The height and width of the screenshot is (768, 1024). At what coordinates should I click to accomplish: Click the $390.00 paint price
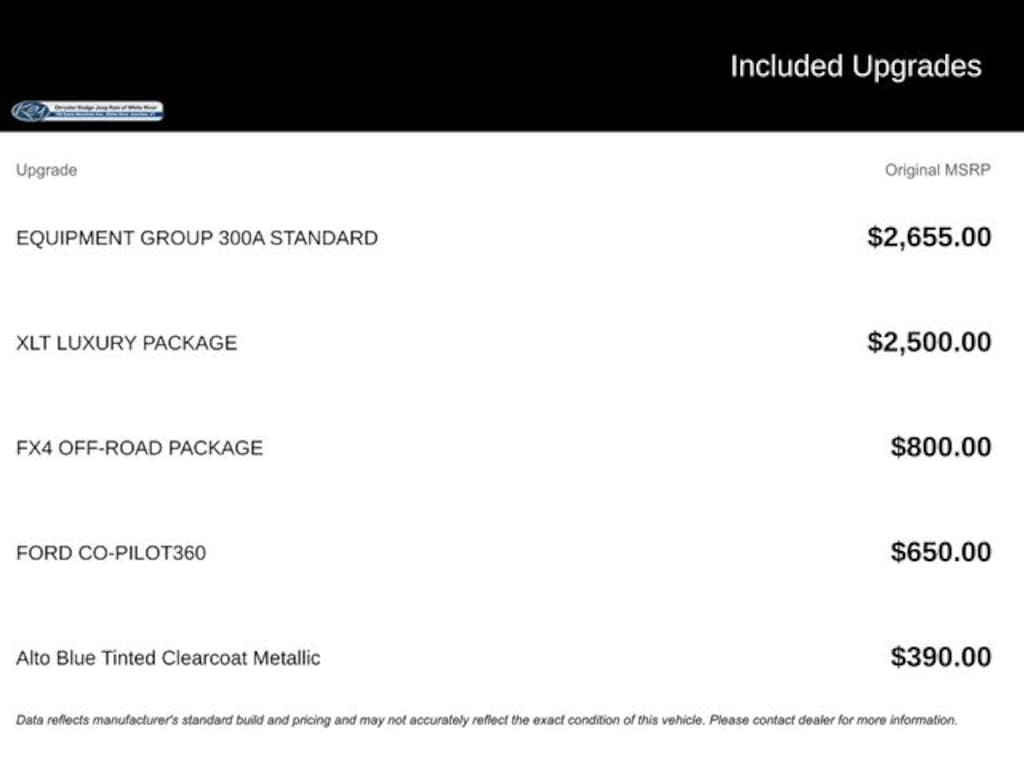pos(941,657)
